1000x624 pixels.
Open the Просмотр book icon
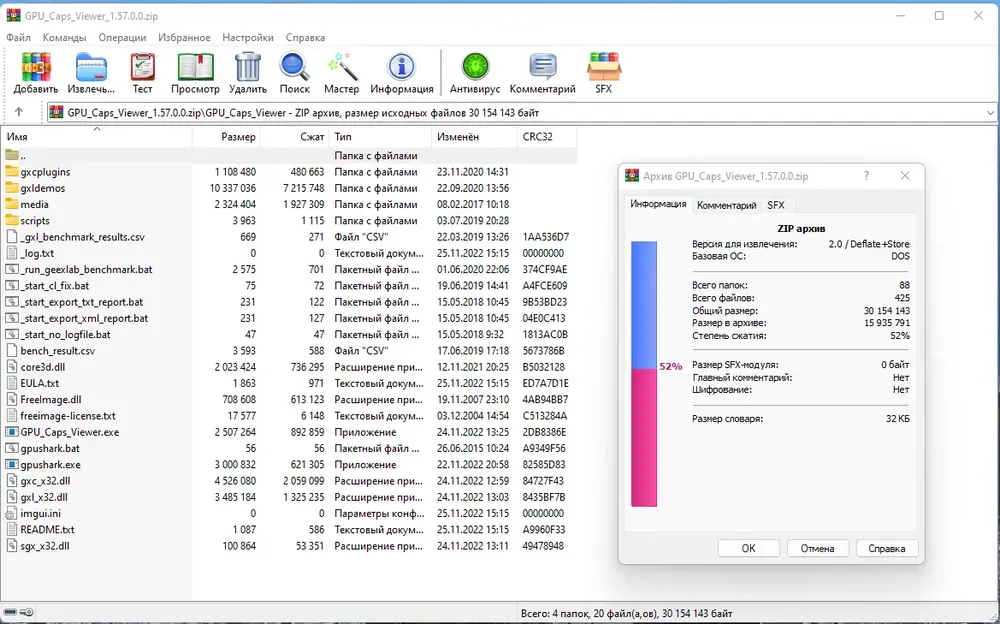coord(195,66)
